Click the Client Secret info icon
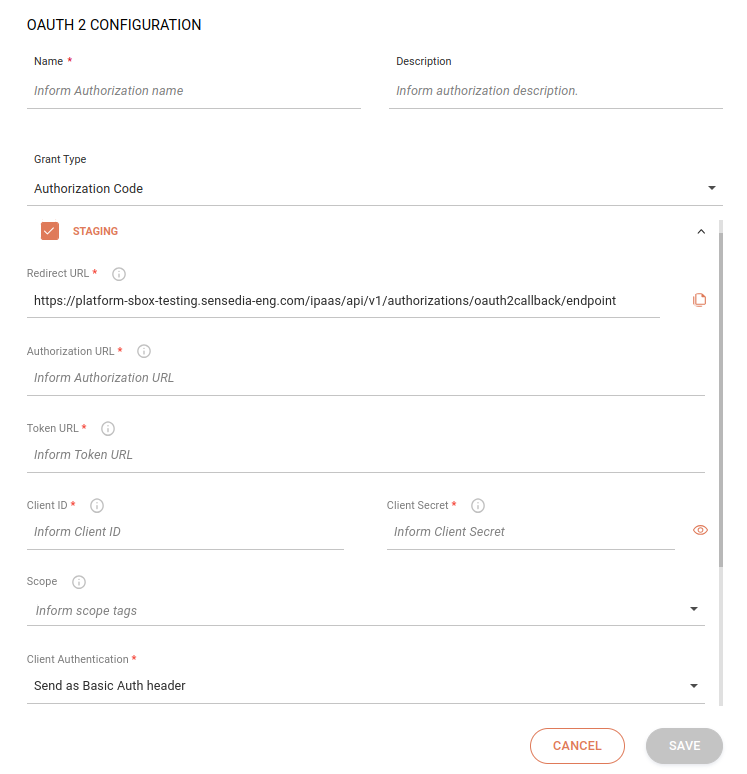The height and width of the screenshot is (774, 747). 478,506
